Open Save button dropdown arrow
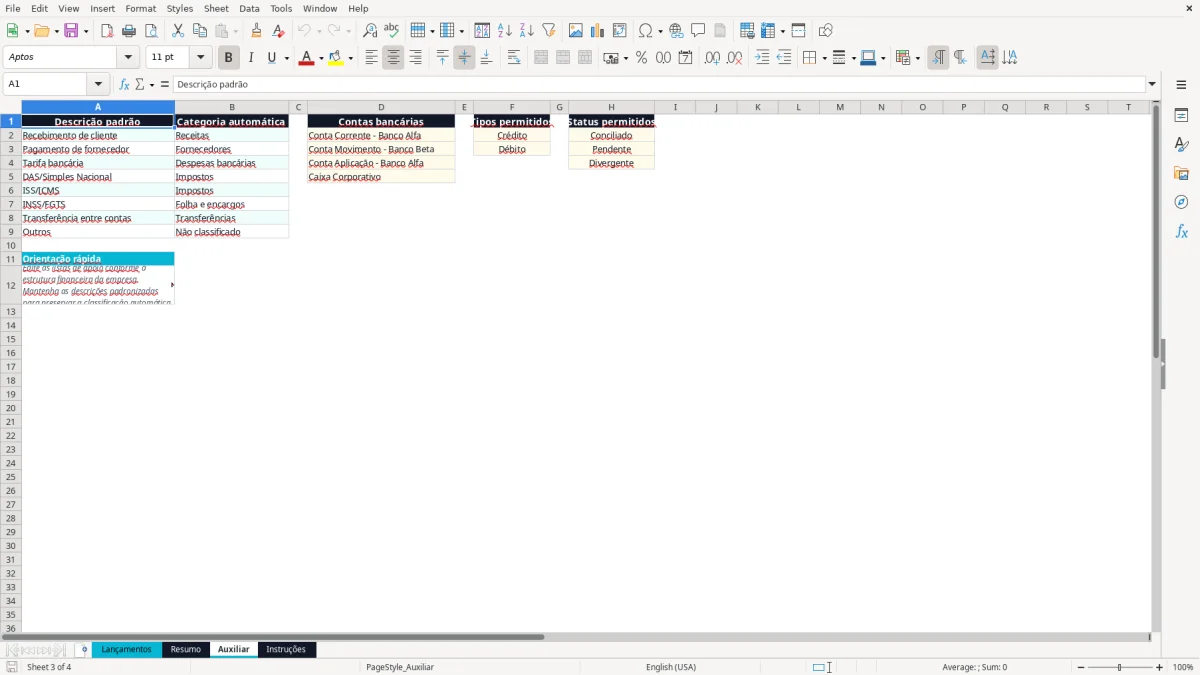The width and height of the screenshot is (1200, 675). pyautogui.click(x=85, y=31)
